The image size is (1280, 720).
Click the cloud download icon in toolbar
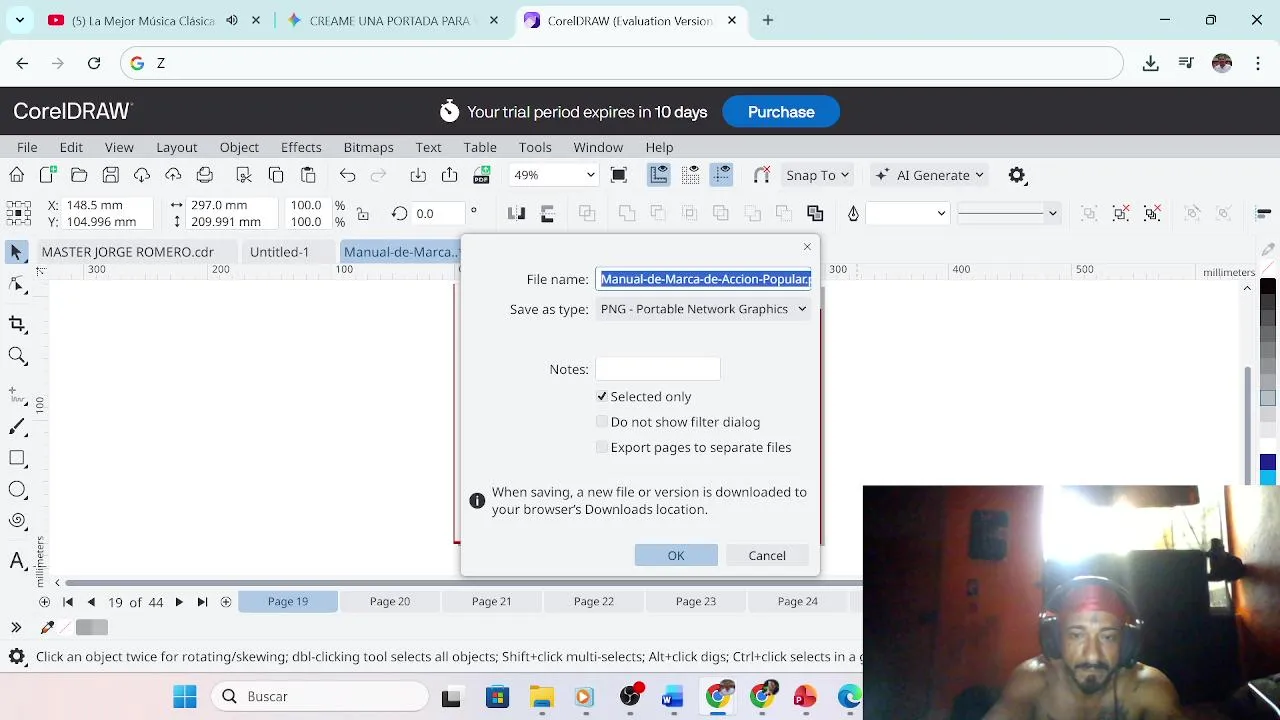coord(142,175)
